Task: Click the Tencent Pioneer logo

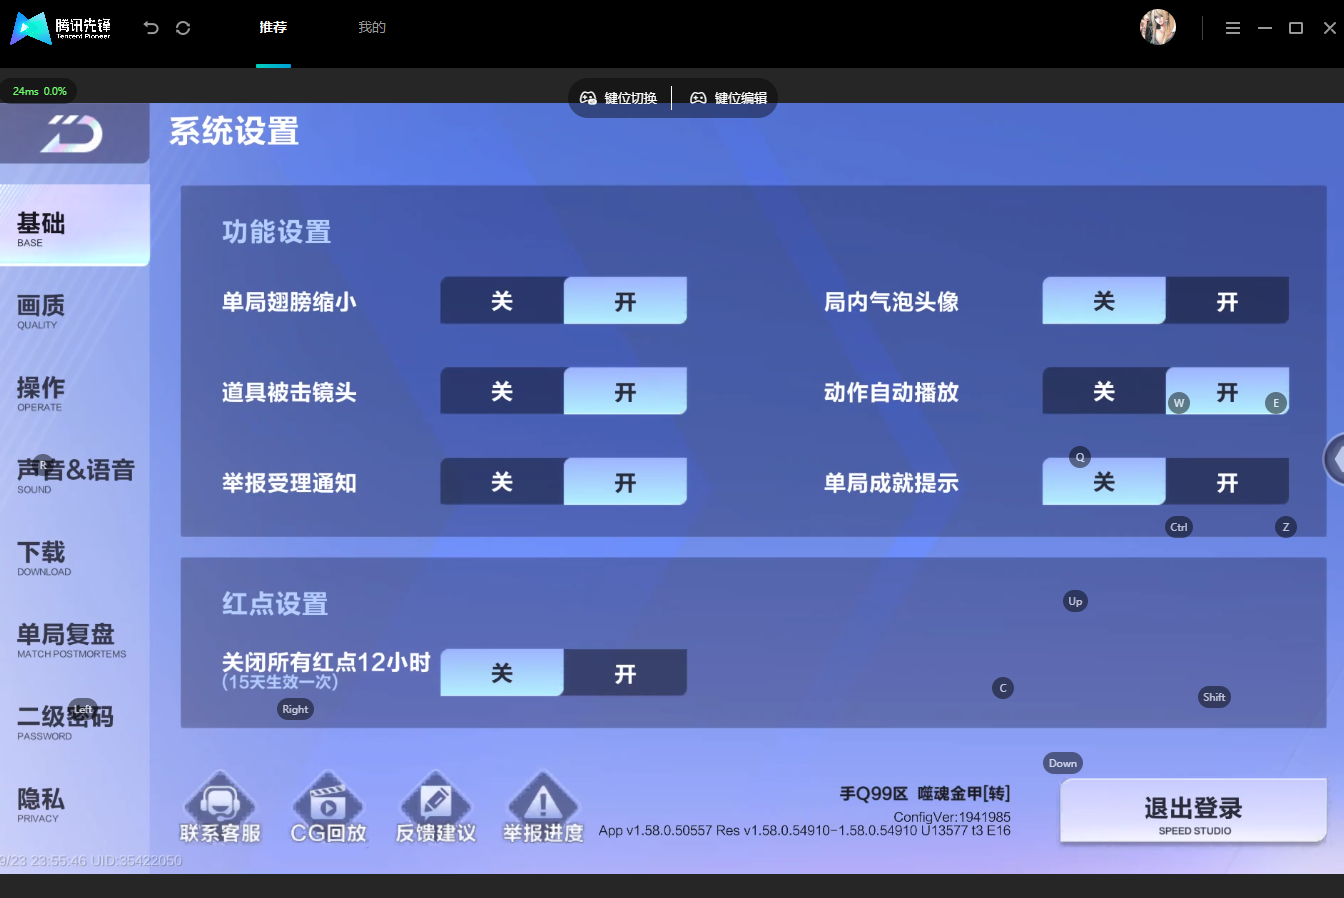Action: coord(60,28)
